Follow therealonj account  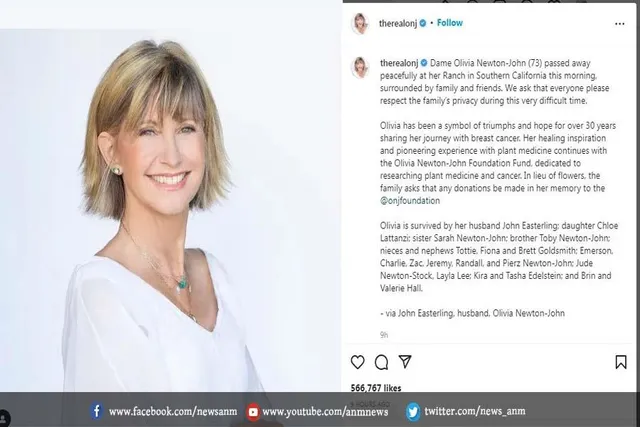(450, 23)
